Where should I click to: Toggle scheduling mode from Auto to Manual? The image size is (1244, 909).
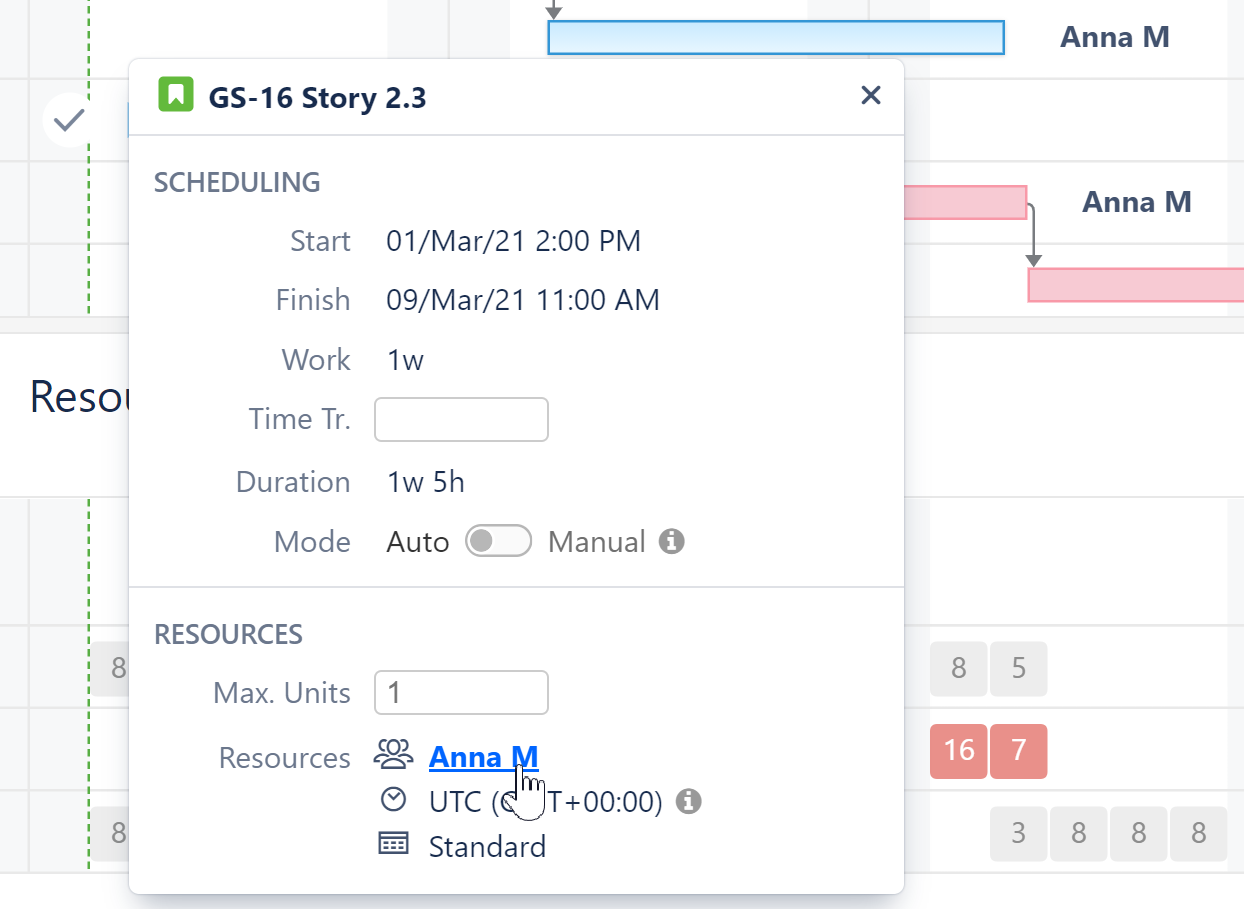point(498,542)
